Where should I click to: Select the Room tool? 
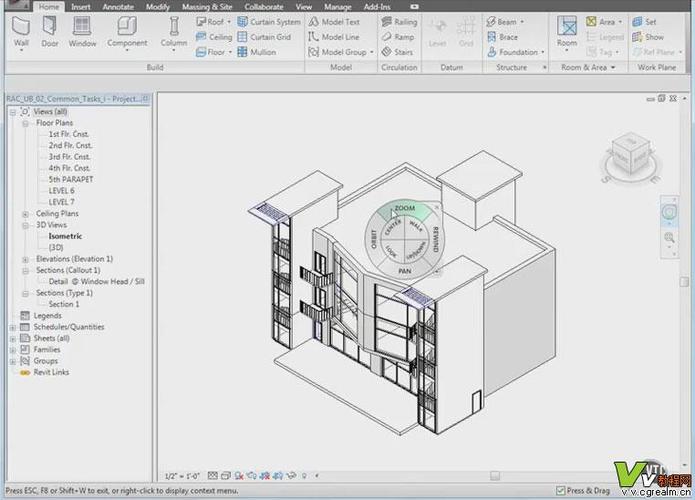(x=567, y=30)
